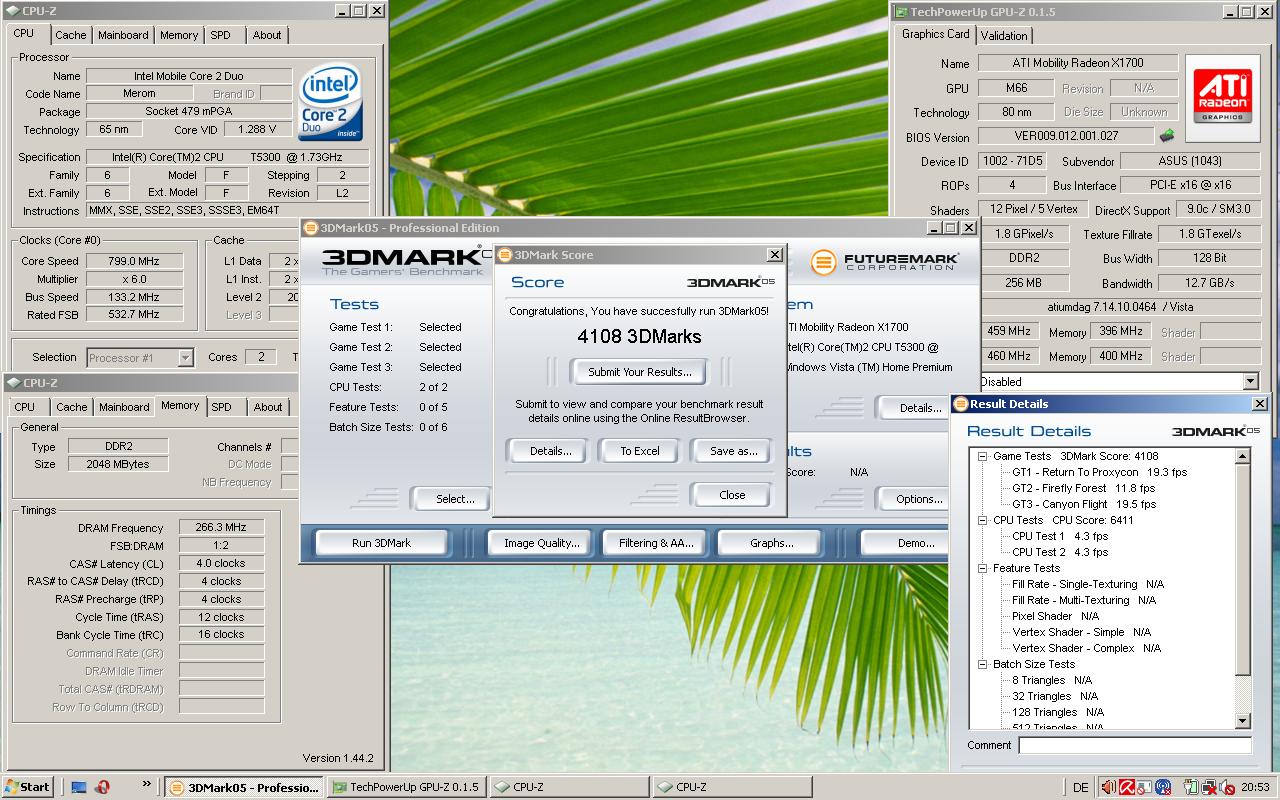Export score with To Excel button
1280x800 pixels.
[x=640, y=451]
